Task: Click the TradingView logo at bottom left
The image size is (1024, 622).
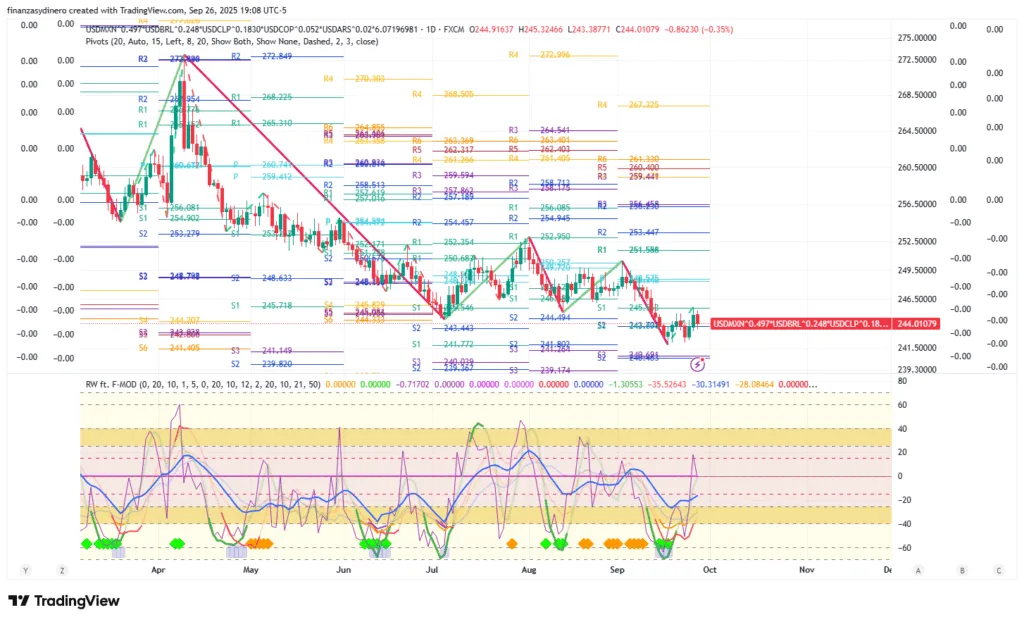Action: point(64,601)
